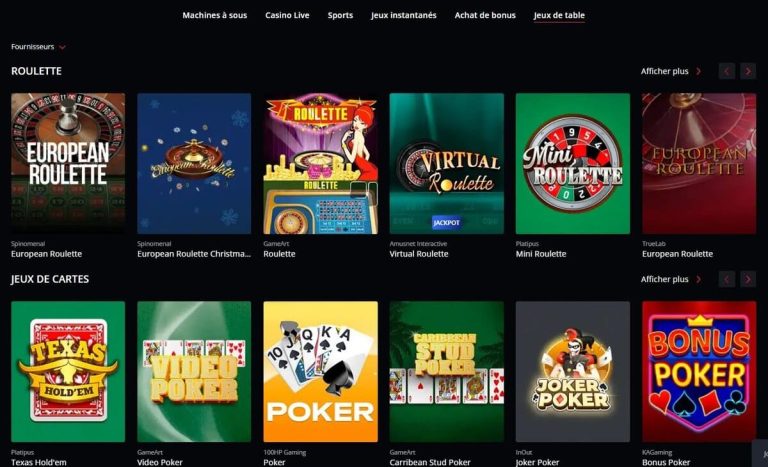Expand the Fournisseurs dropdown
Screen dimensions: 768x467
coord(38,47)
